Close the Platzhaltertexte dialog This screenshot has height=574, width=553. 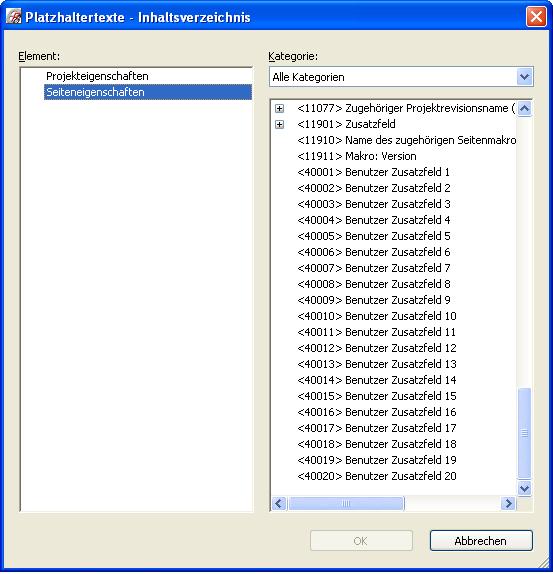(x=536, y=17)
